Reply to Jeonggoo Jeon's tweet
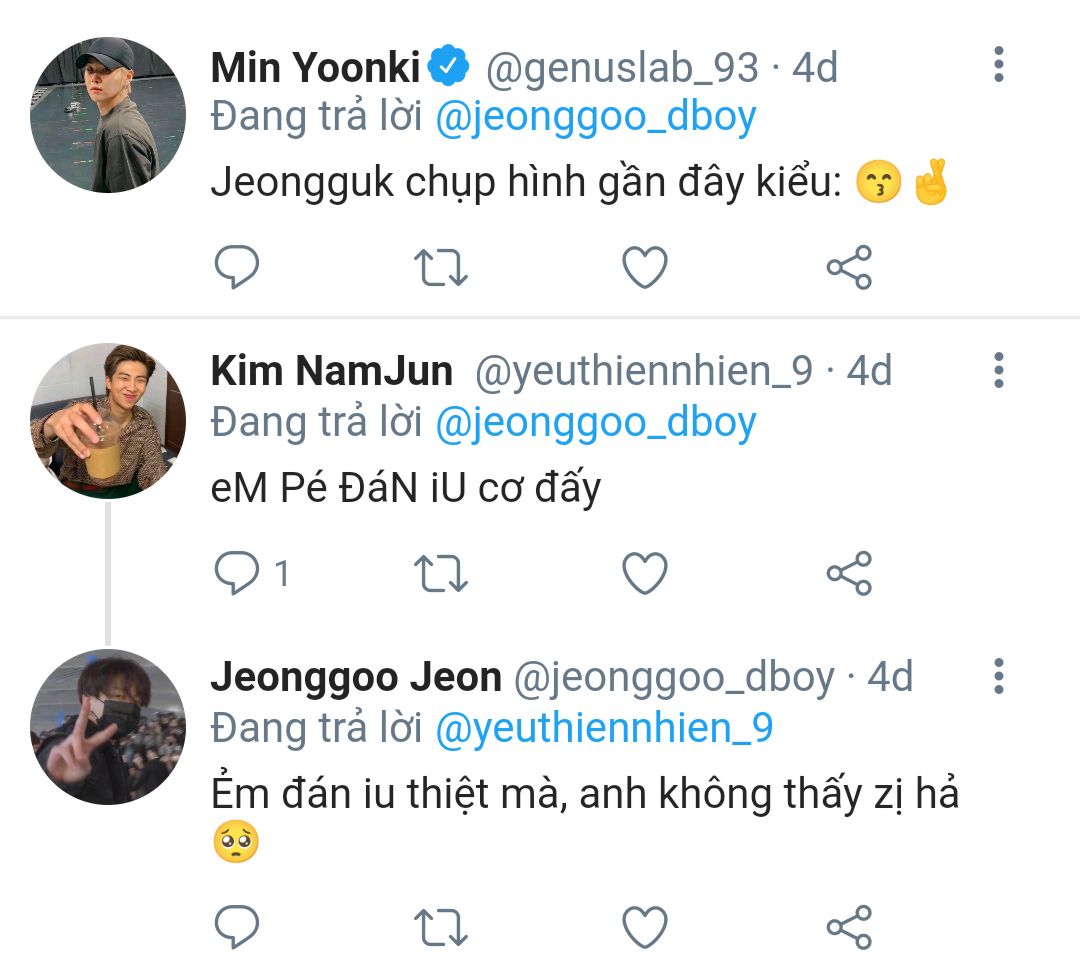Image resolution: width=1080 pixels, height=969 pixels. [237, 927]
